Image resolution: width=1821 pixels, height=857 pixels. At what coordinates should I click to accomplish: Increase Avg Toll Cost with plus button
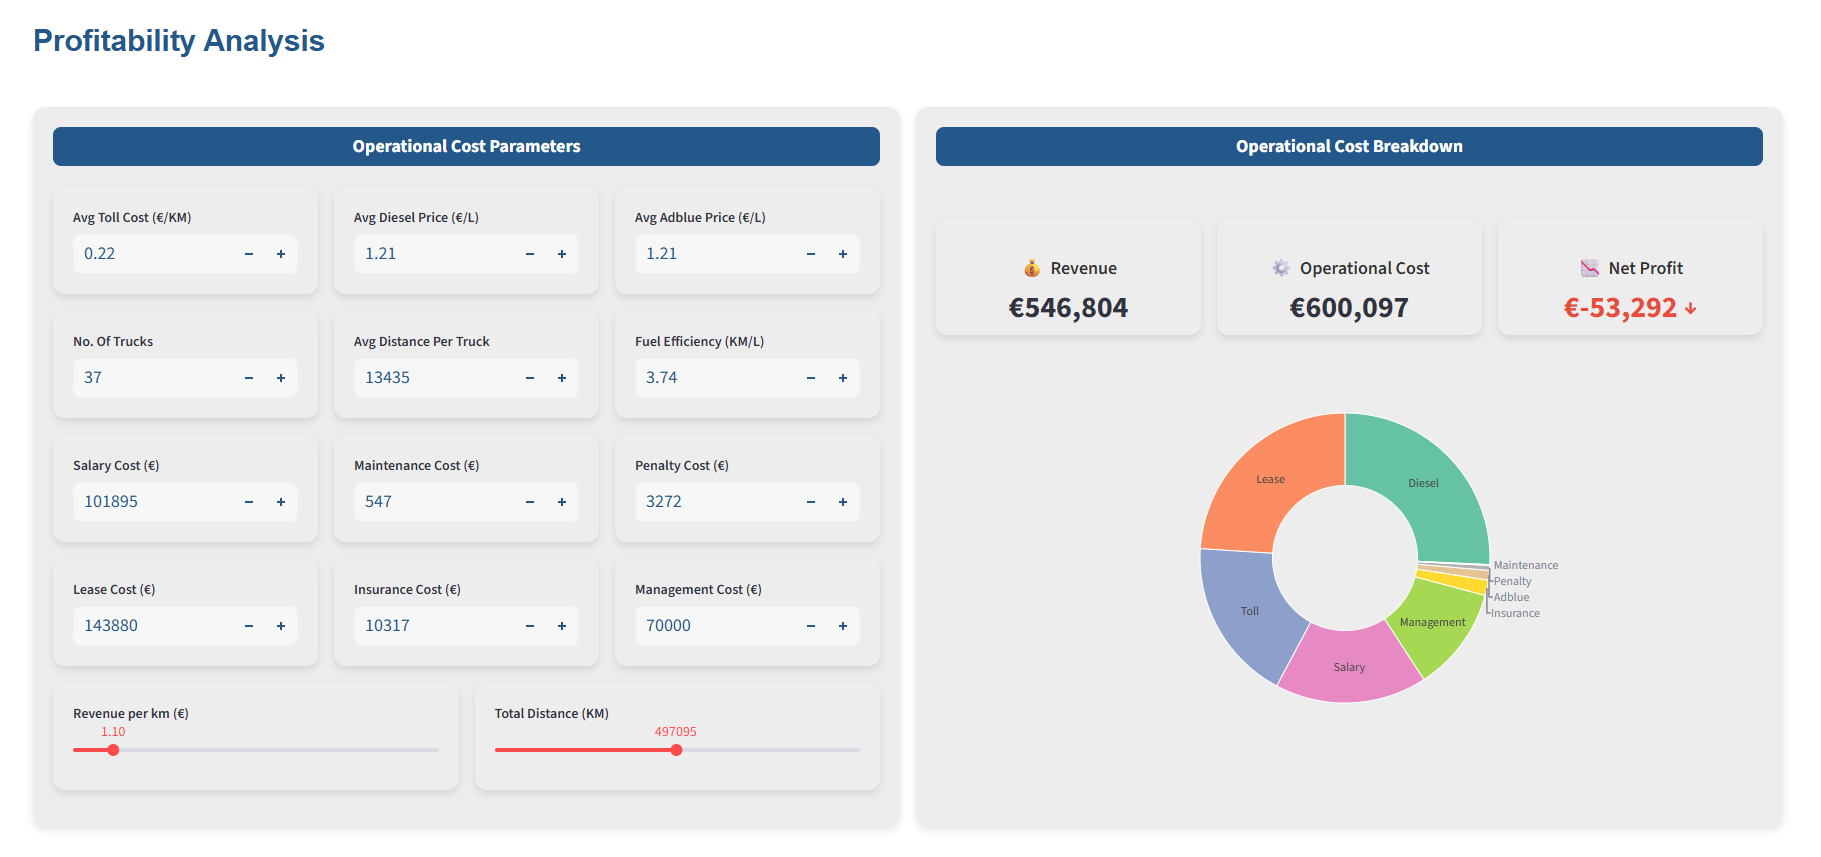(x=281, y=254)
